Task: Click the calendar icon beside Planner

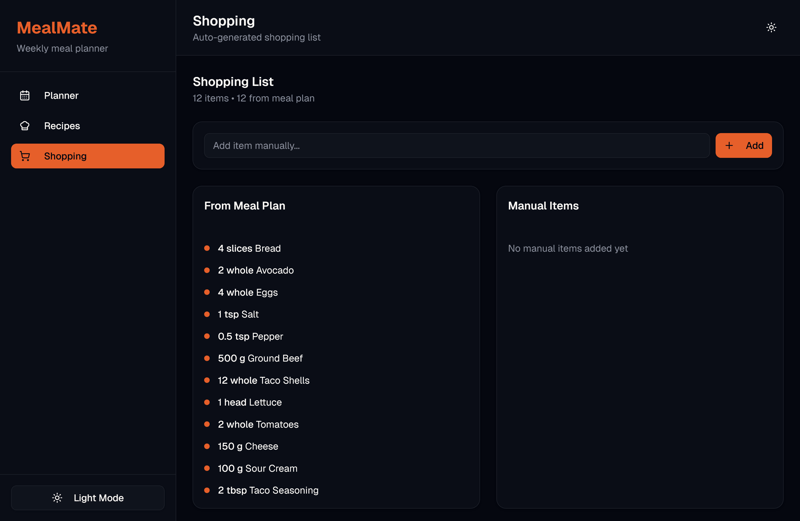Action: 25,96
